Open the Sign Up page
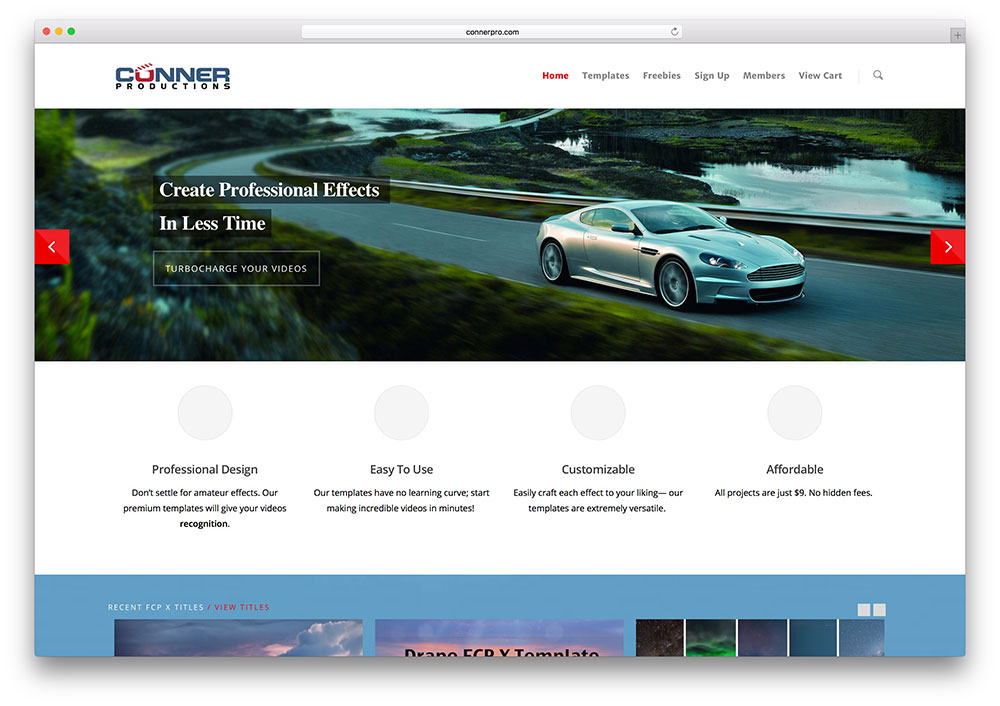Screen dimensions: 1000x706 pyautogui.click(x=712, y=75)
